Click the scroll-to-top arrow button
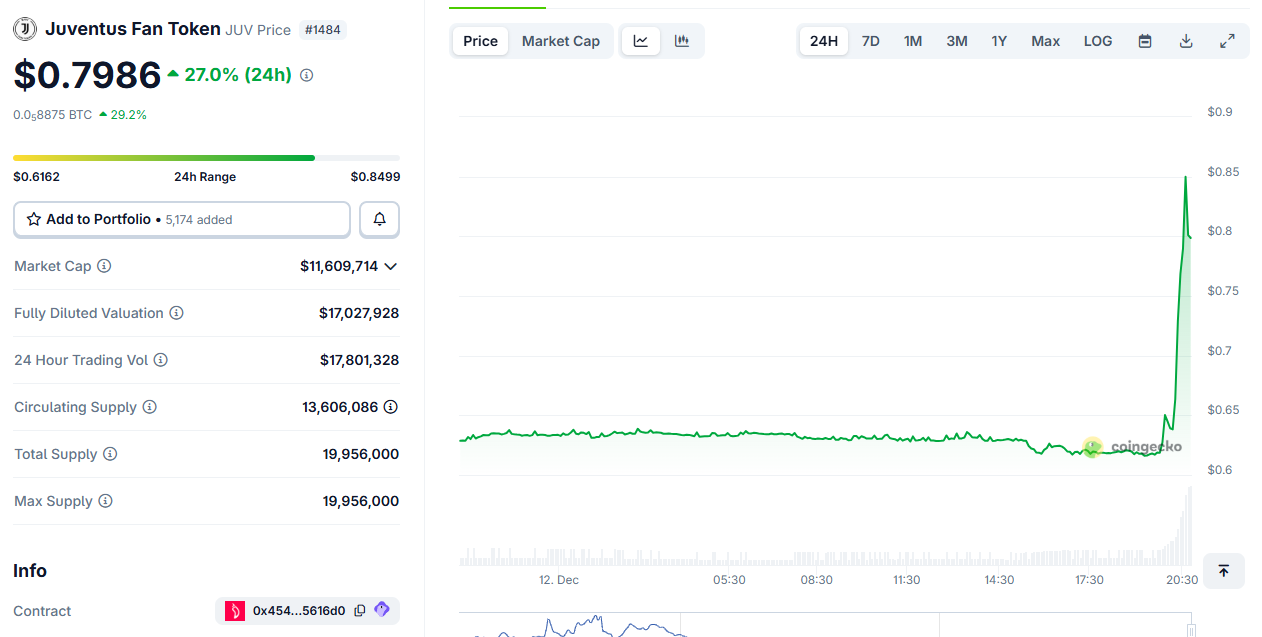The image size is (1262, 637). (x=1223, y=570)
